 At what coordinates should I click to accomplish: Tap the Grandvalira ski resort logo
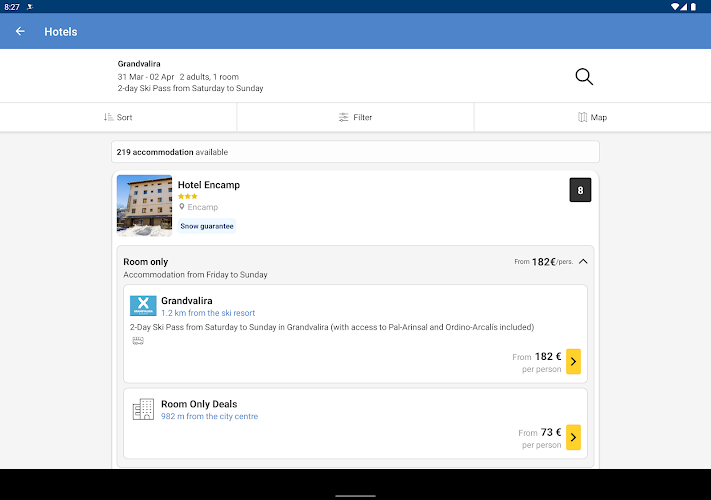pyautogui.click(x=143, y=306)
